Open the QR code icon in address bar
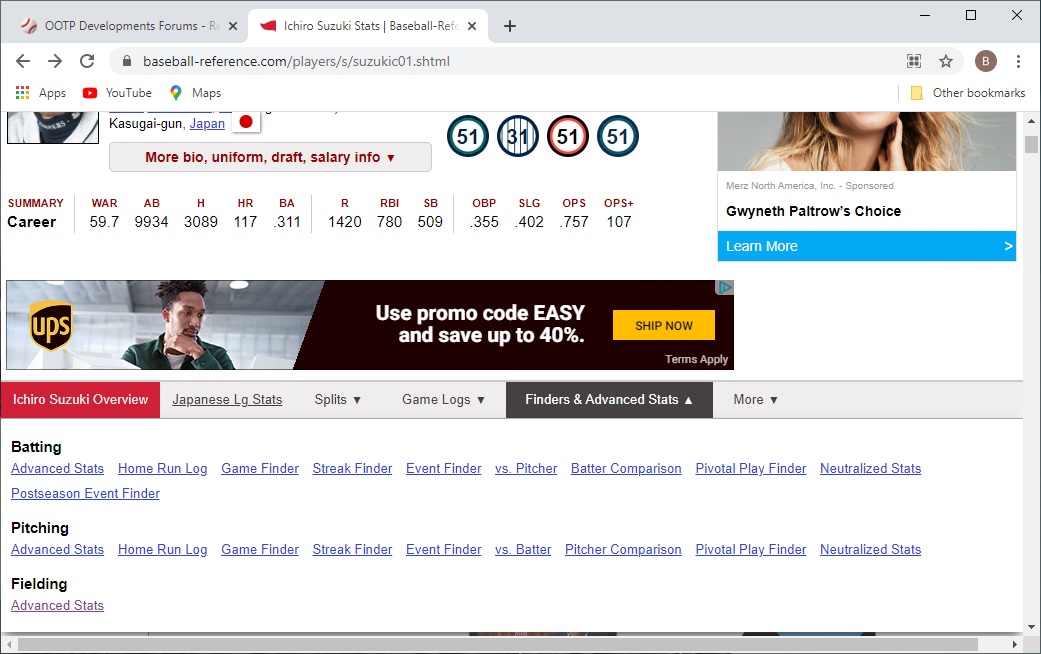Image resolution: width=1041 pixels, height=654 pixels. (x=914, y=61)
